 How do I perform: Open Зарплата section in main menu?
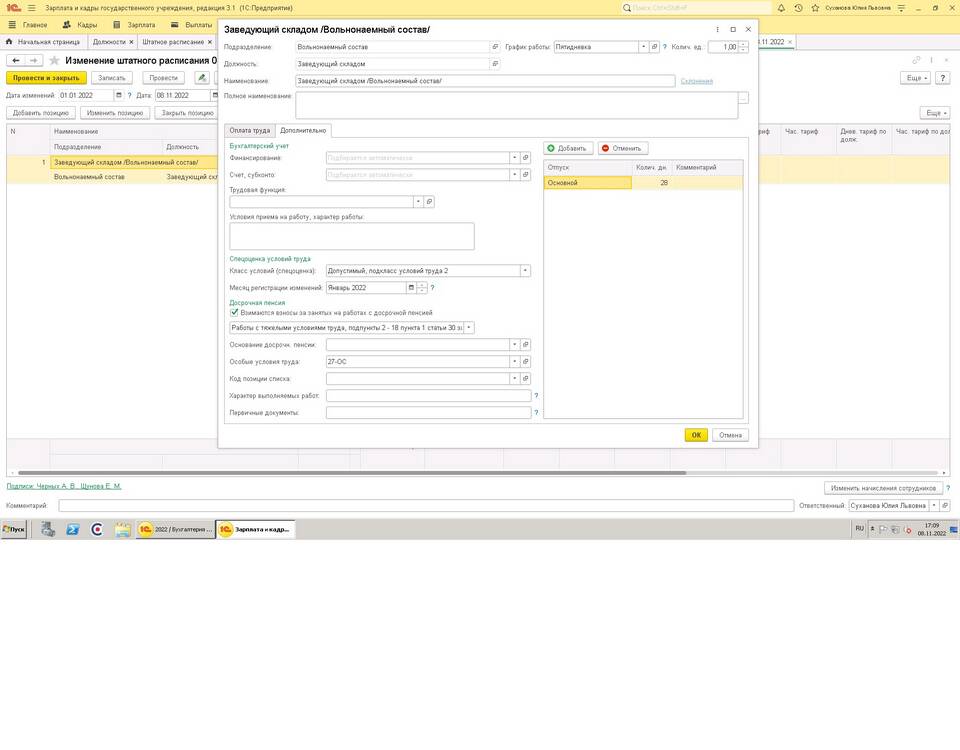coord(141,24)
